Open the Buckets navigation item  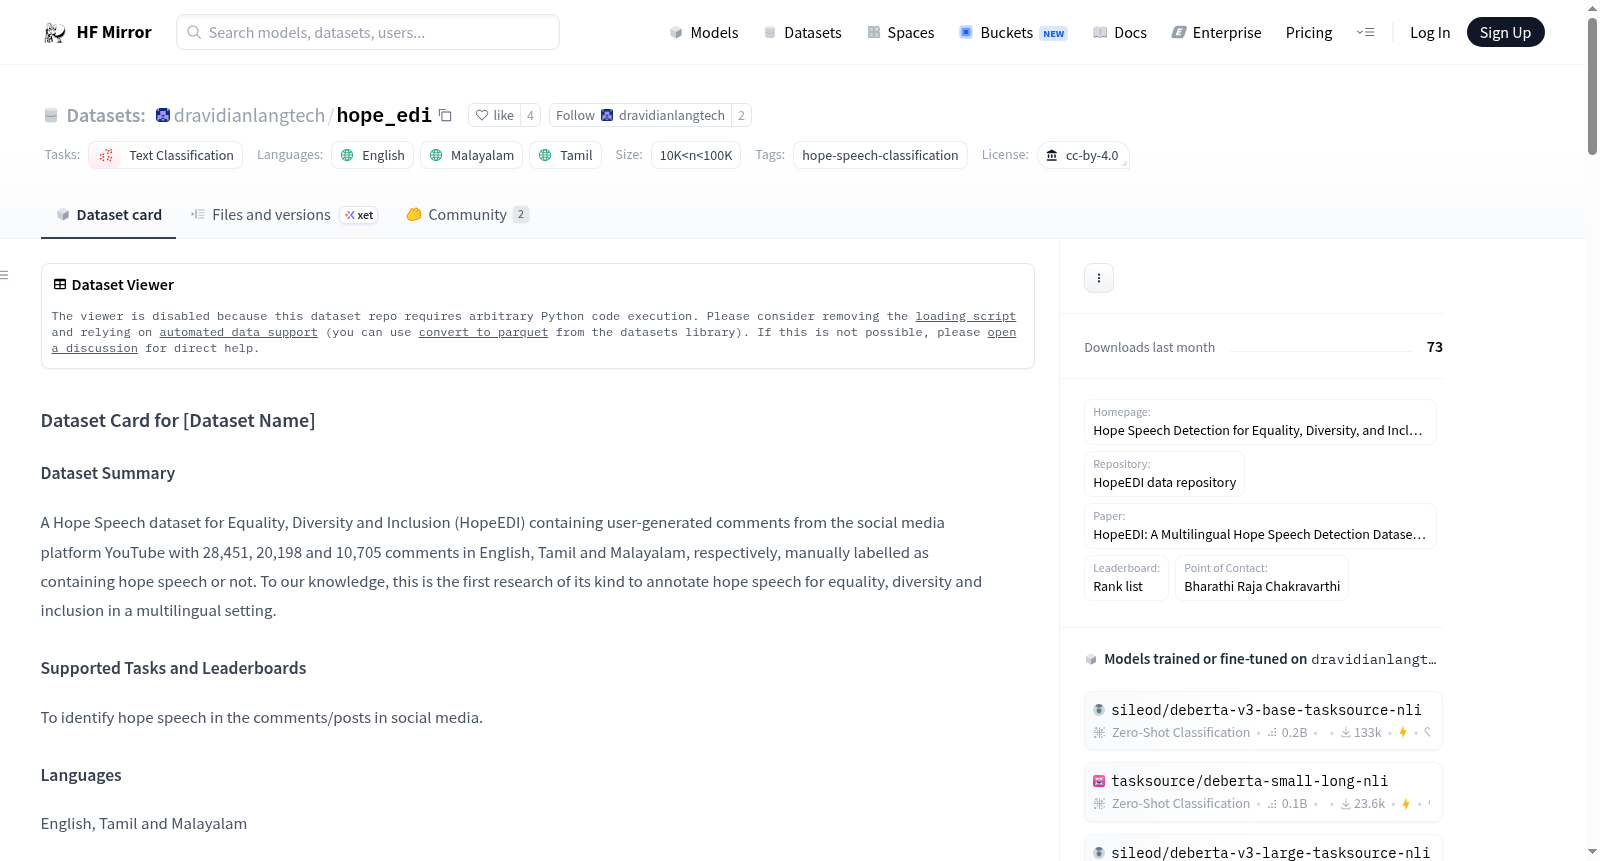pyautogui.click(x=1013, y=33)
